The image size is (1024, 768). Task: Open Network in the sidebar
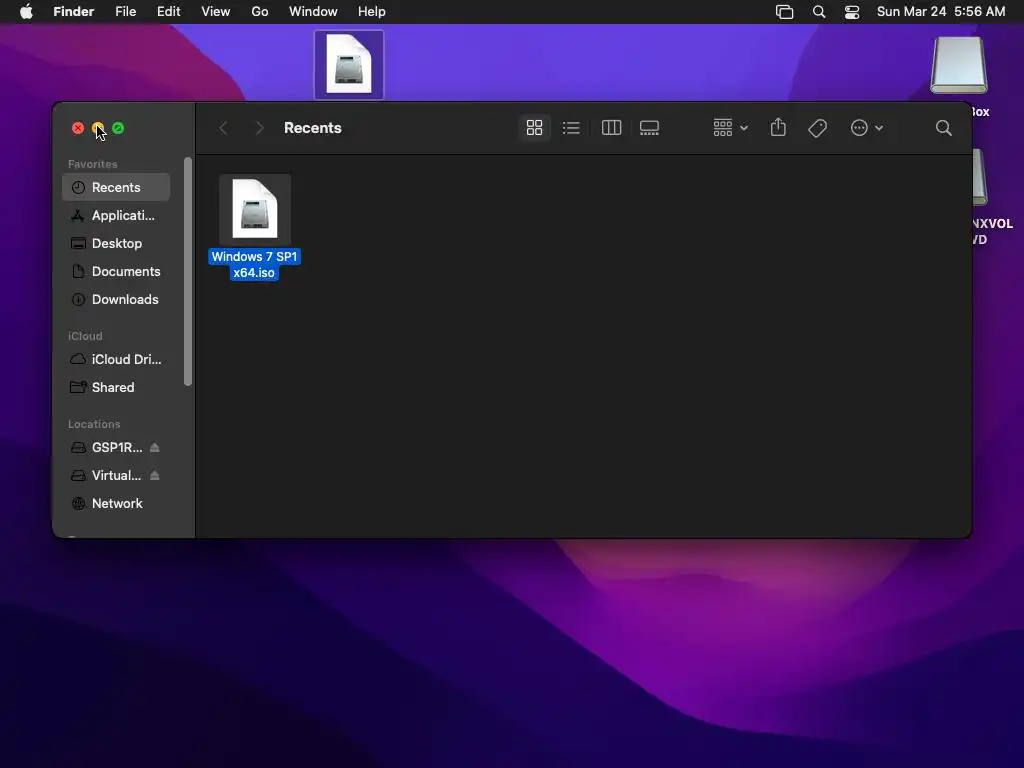116,504
